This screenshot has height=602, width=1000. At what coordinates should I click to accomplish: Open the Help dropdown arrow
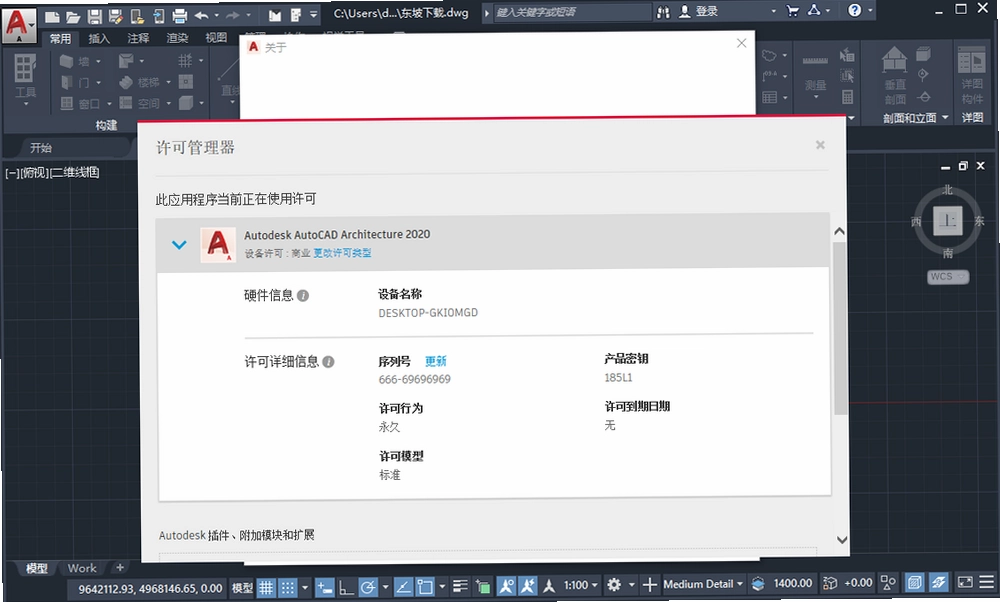[x=870, y=10]
